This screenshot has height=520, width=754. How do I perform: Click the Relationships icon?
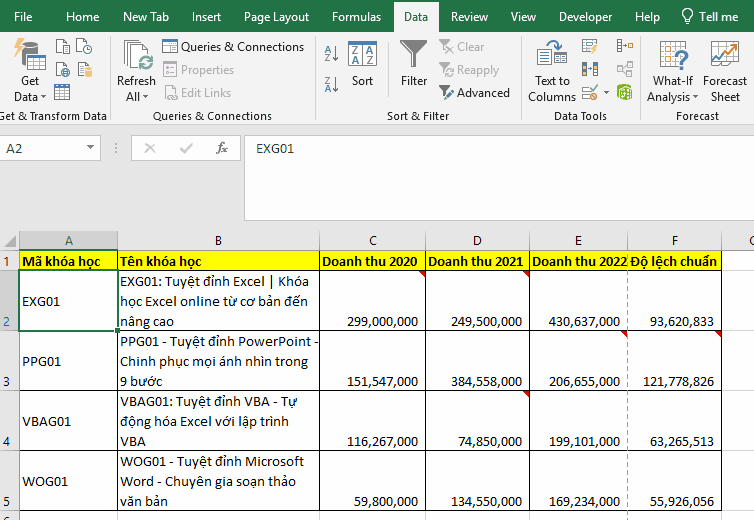pyautogui.click(x=625, y=69)
